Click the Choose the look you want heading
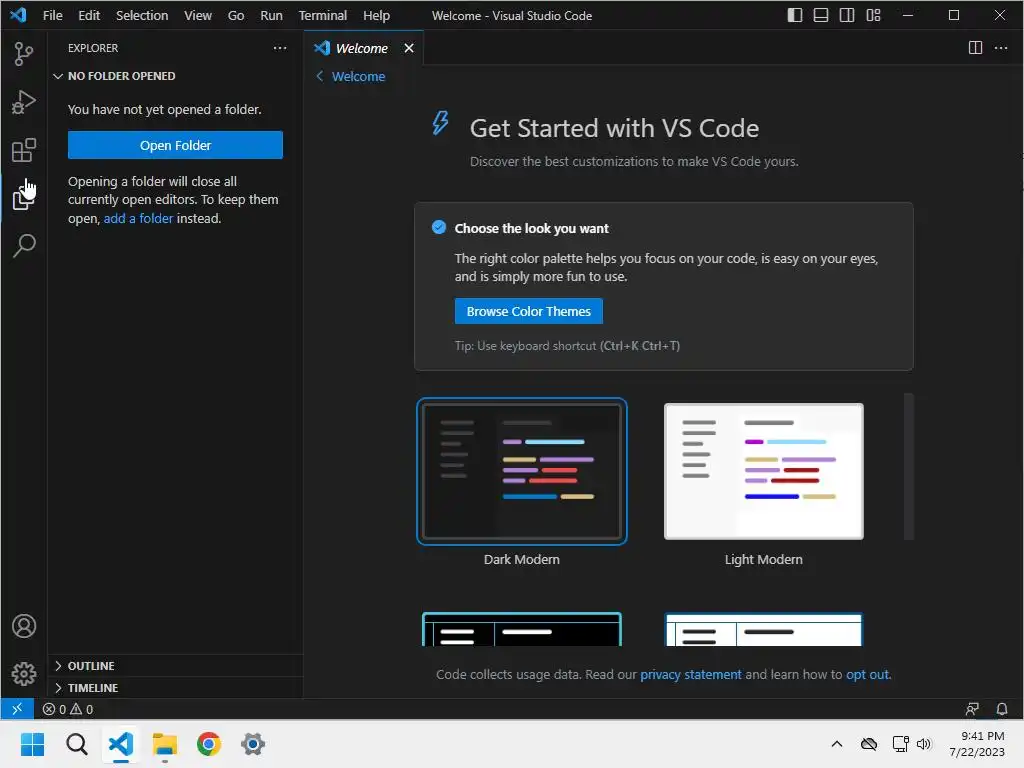This screenshot has width=1024, height=768. pyautogui.click(x=532, y=229)
